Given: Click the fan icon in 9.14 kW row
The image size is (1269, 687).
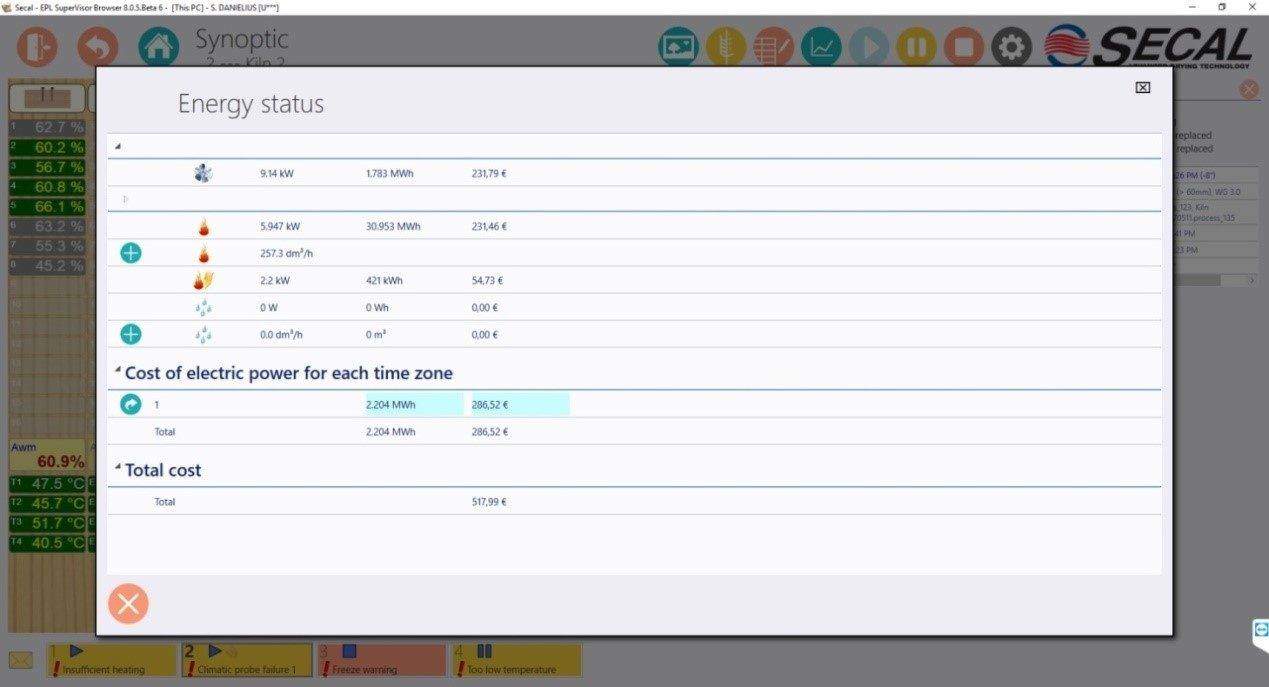Looking at the screenshot, I should click(203, 173).
